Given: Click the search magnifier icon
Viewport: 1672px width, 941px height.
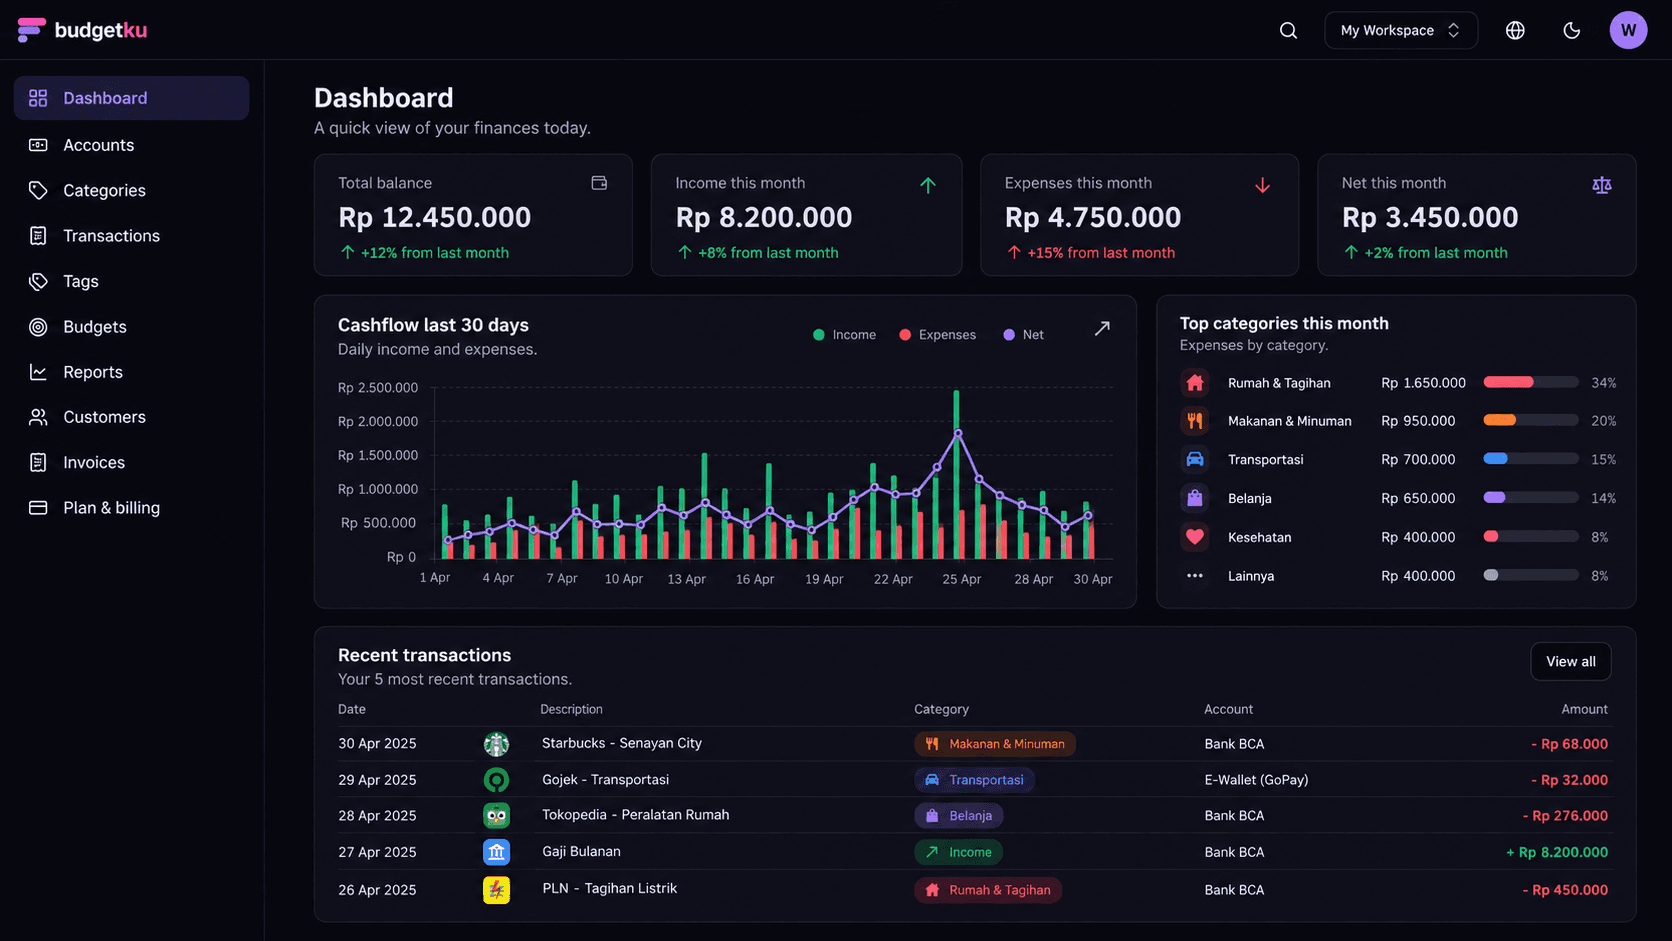Looking at the screenshot, I should click(1288, 31).
